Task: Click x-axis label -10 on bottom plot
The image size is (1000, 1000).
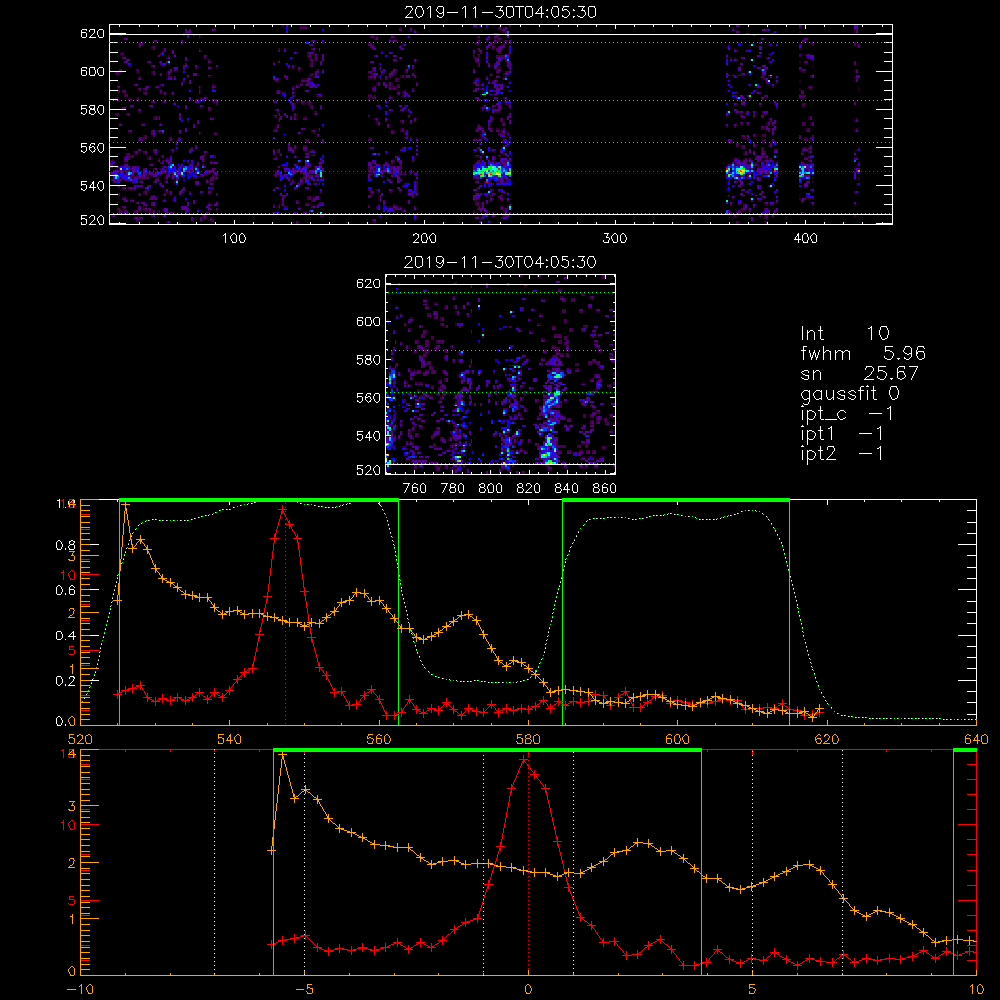Action: pyautogui.click(x=80, y=990)
